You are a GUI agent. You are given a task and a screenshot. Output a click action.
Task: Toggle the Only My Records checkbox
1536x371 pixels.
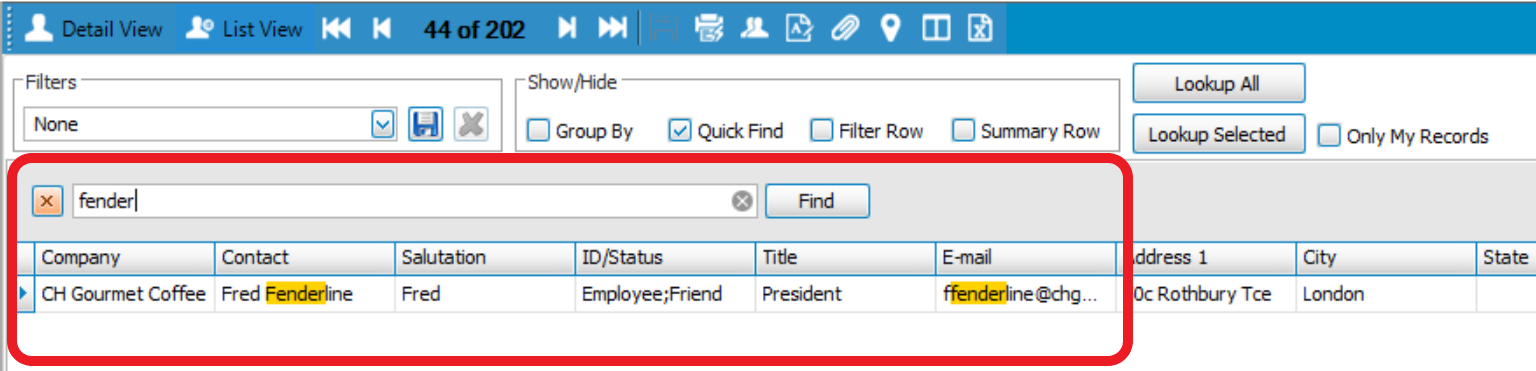pyautogui.click(x=1329, y=136)
